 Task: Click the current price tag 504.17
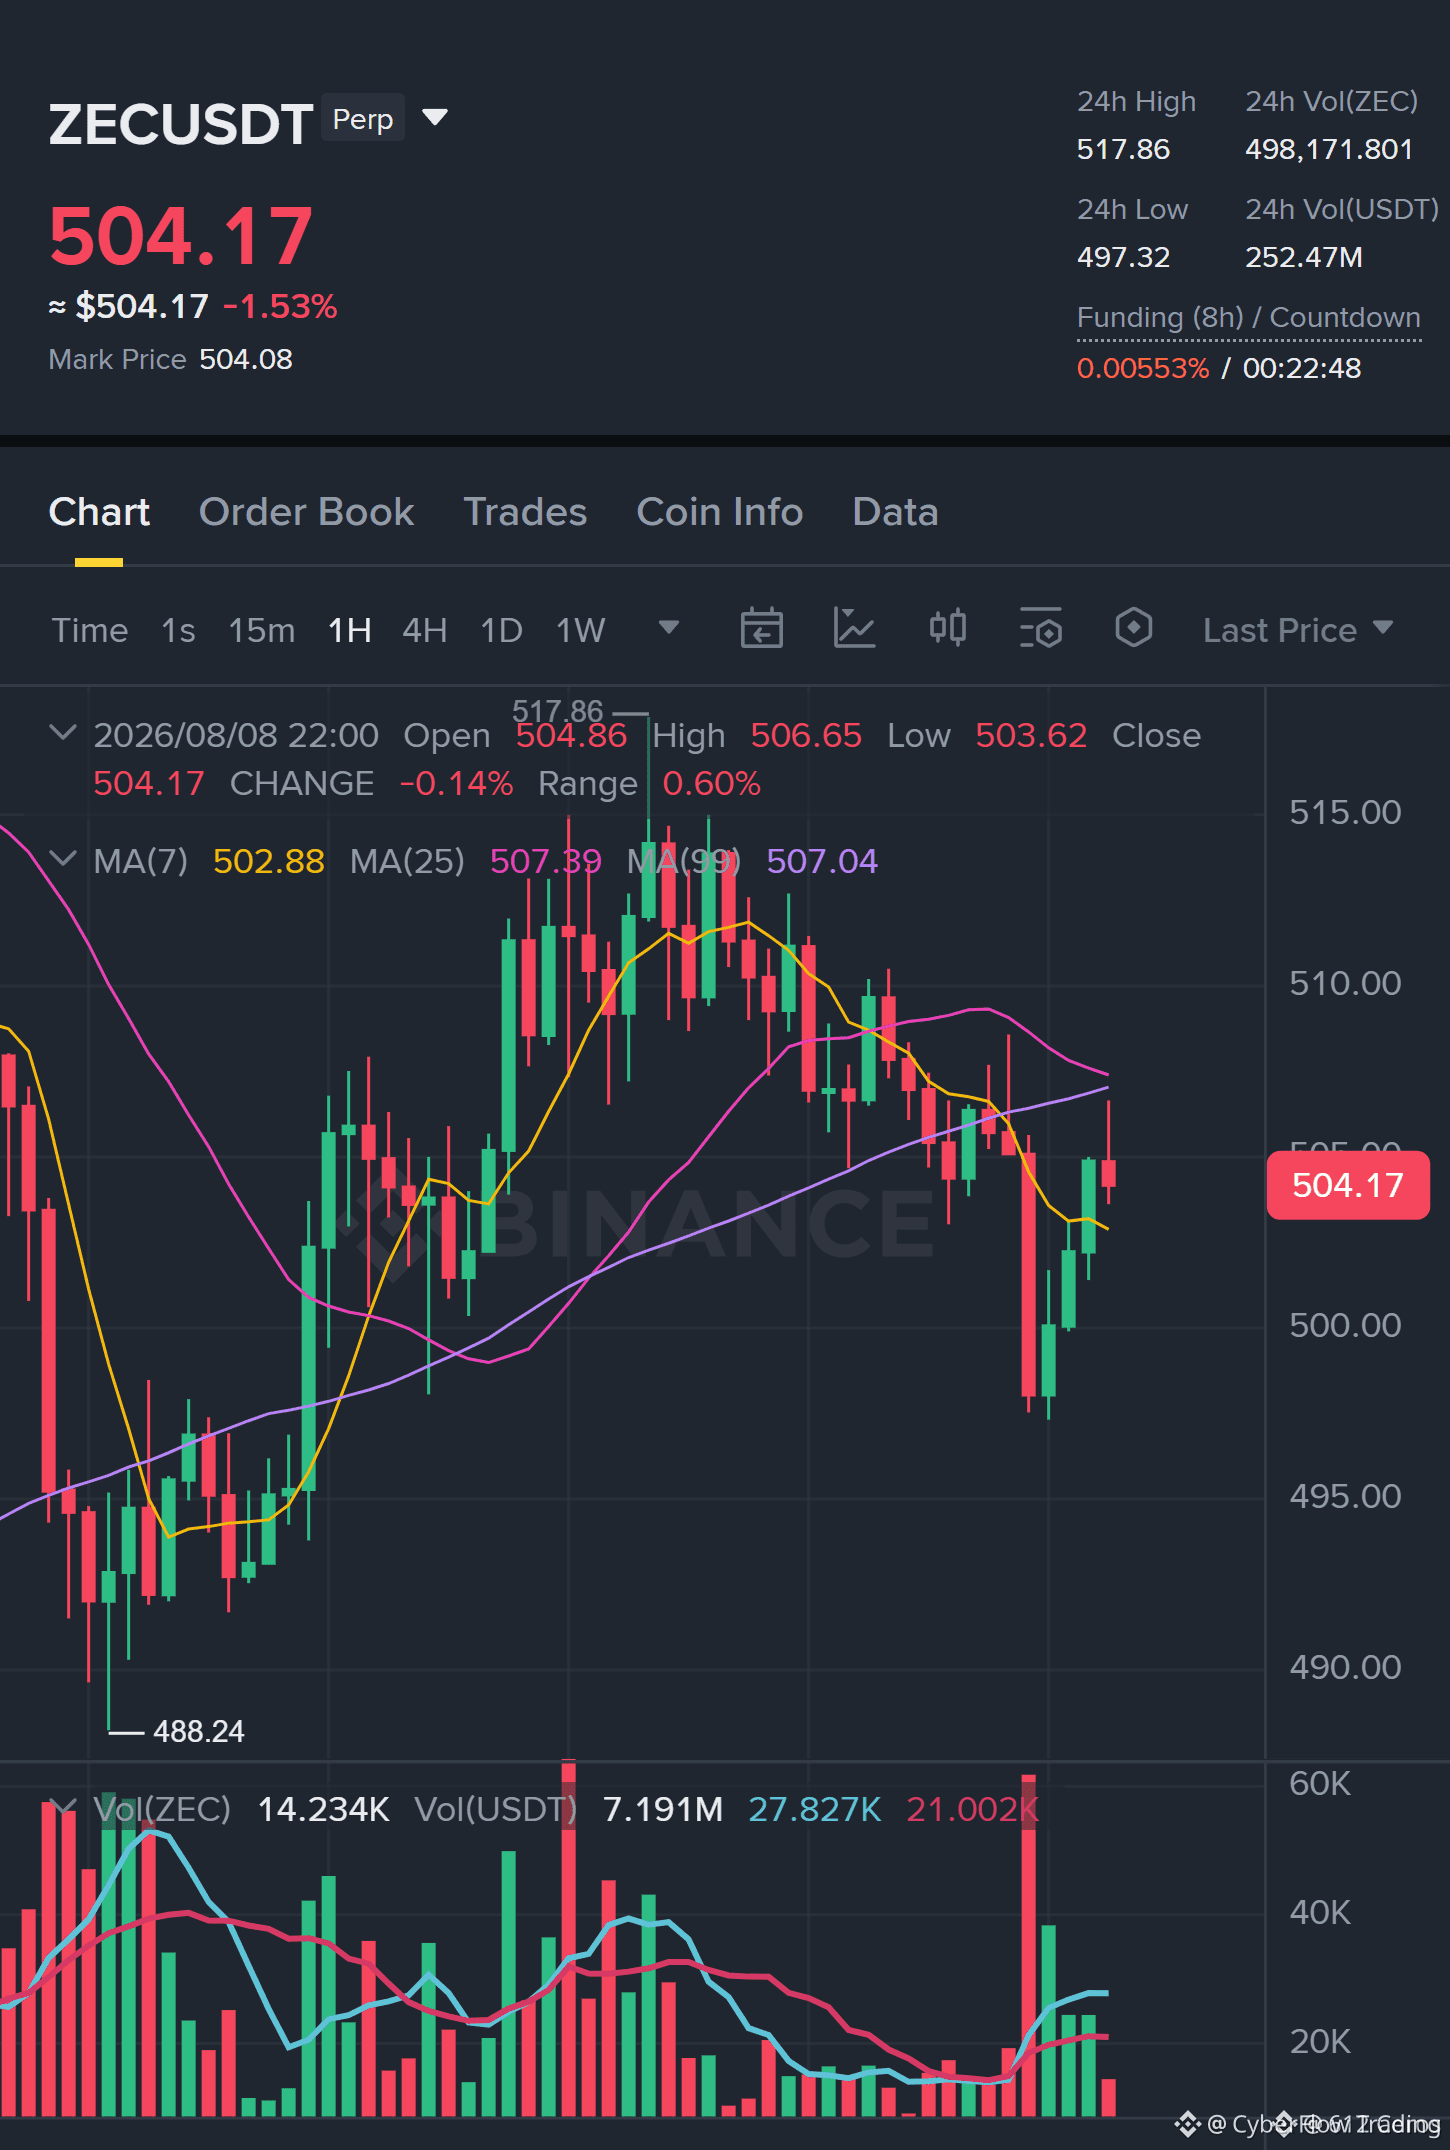(1348, 1185)
